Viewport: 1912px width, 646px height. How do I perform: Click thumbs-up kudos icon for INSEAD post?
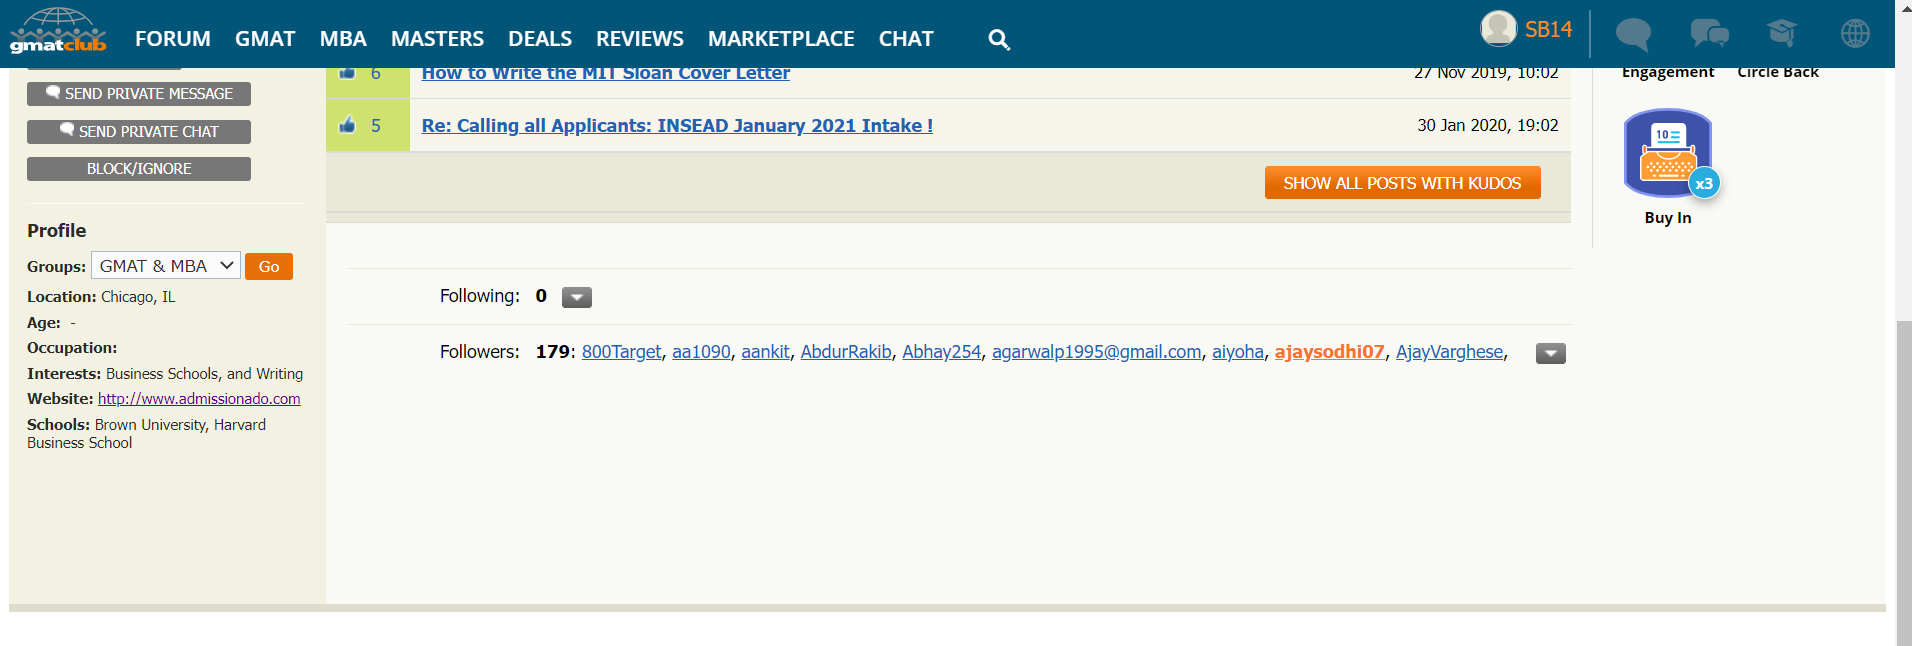[x=347, y=125]
